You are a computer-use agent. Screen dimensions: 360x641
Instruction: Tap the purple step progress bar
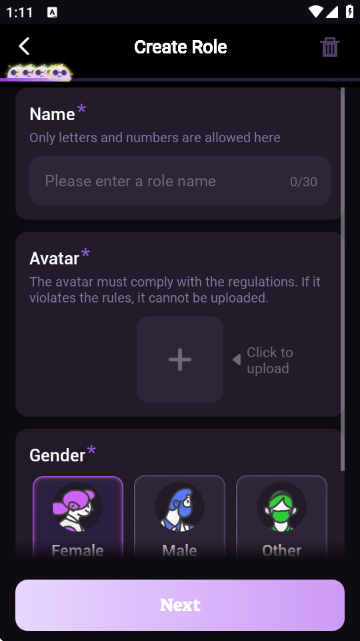(x=180, y=80)
